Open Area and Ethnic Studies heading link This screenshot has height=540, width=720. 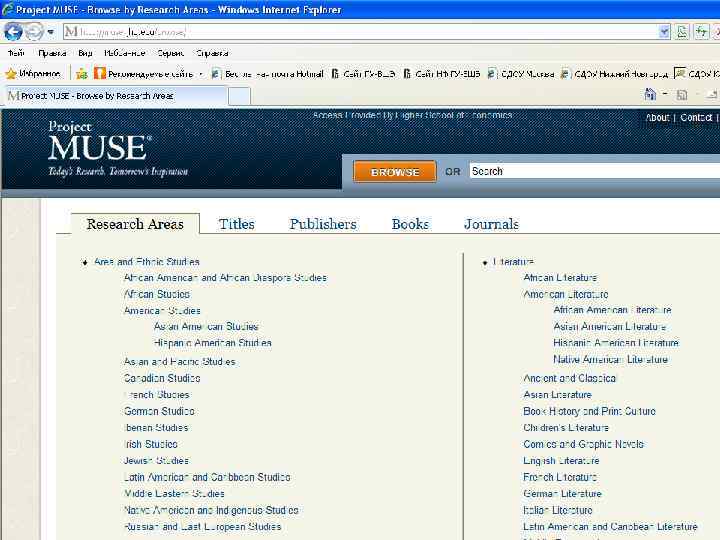pyautogui.click(x=146, y=262)
